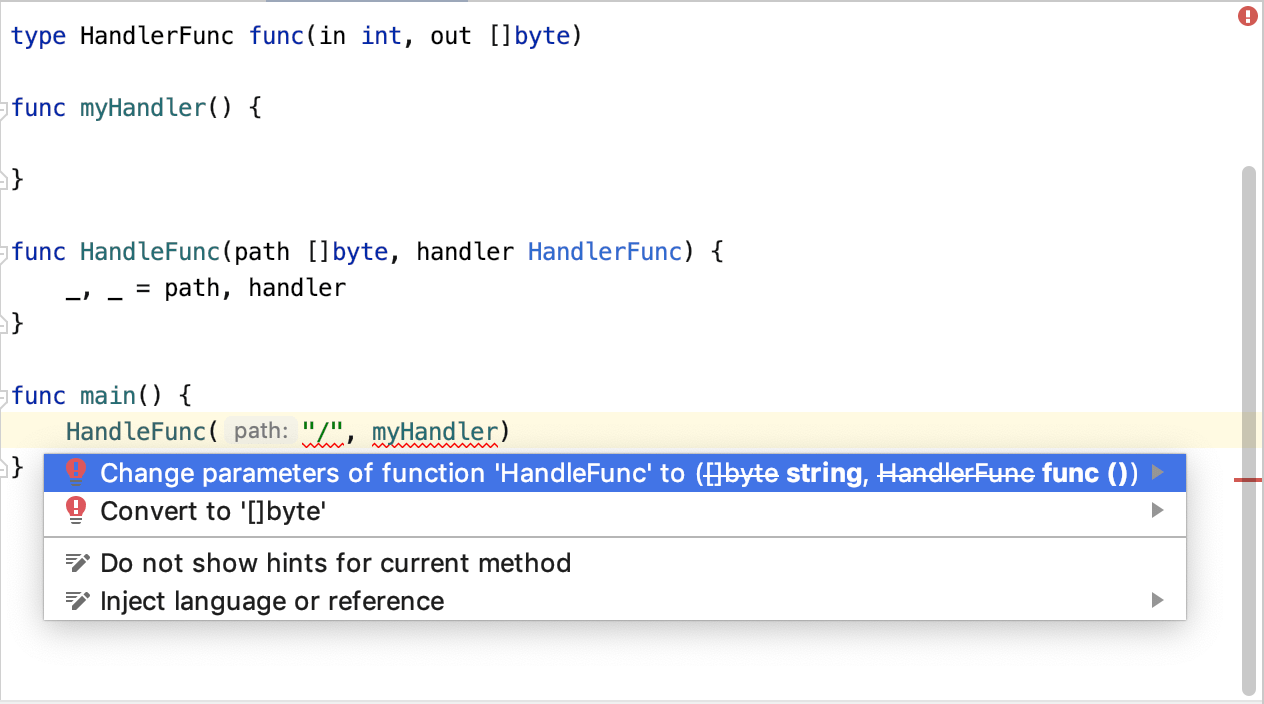This screenshot has width=1264, height=704.
Task: Click the fold marker beside 'func HandleFunc'
Action: coord(5,252)
